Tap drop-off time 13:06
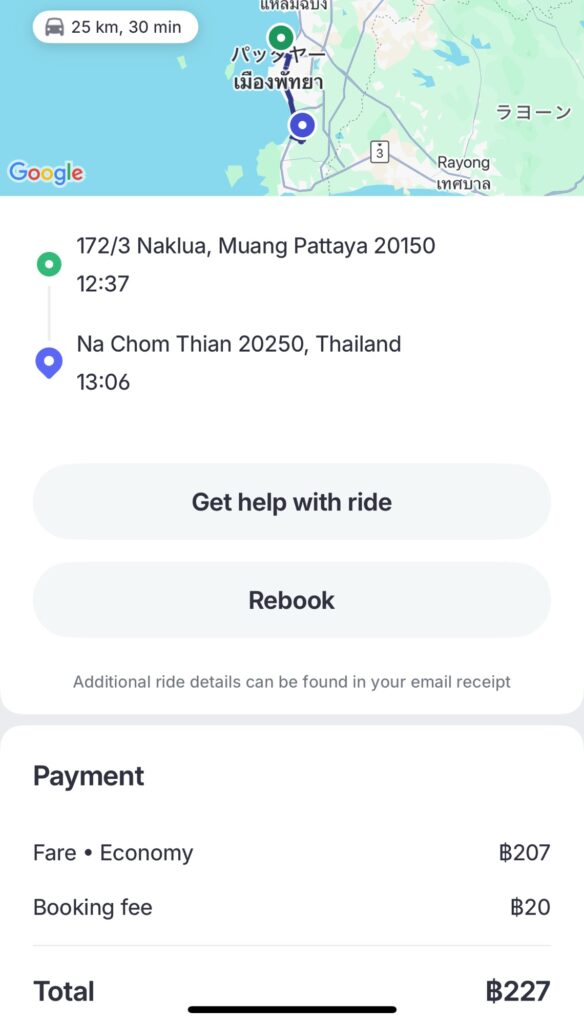This screenshot has width=584, height=1024. coord(103,382)
